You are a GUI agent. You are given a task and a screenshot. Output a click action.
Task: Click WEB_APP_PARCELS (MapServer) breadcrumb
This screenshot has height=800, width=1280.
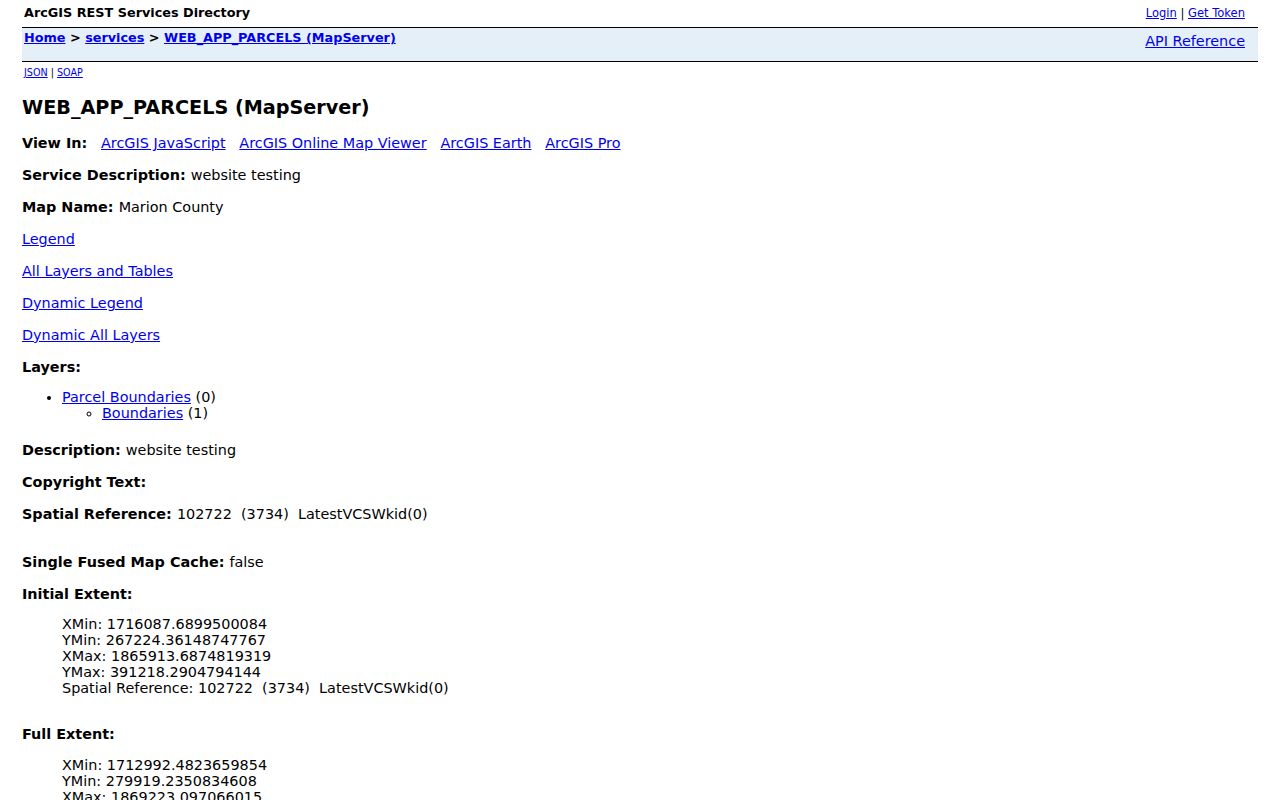280,38
